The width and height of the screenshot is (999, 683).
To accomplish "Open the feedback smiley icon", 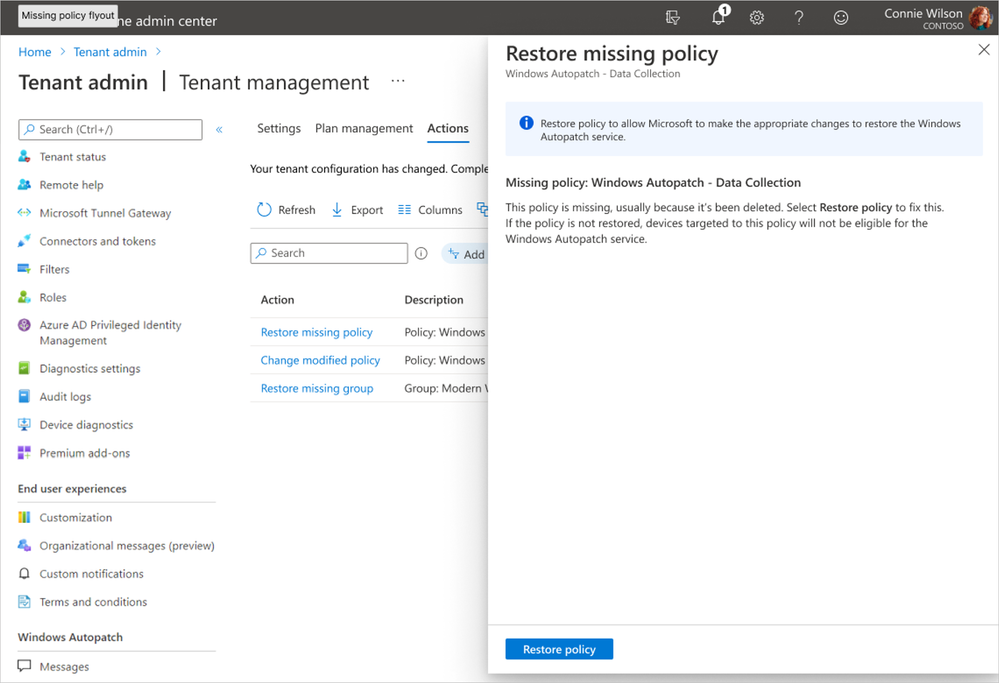I will click(x=841, y=17).
